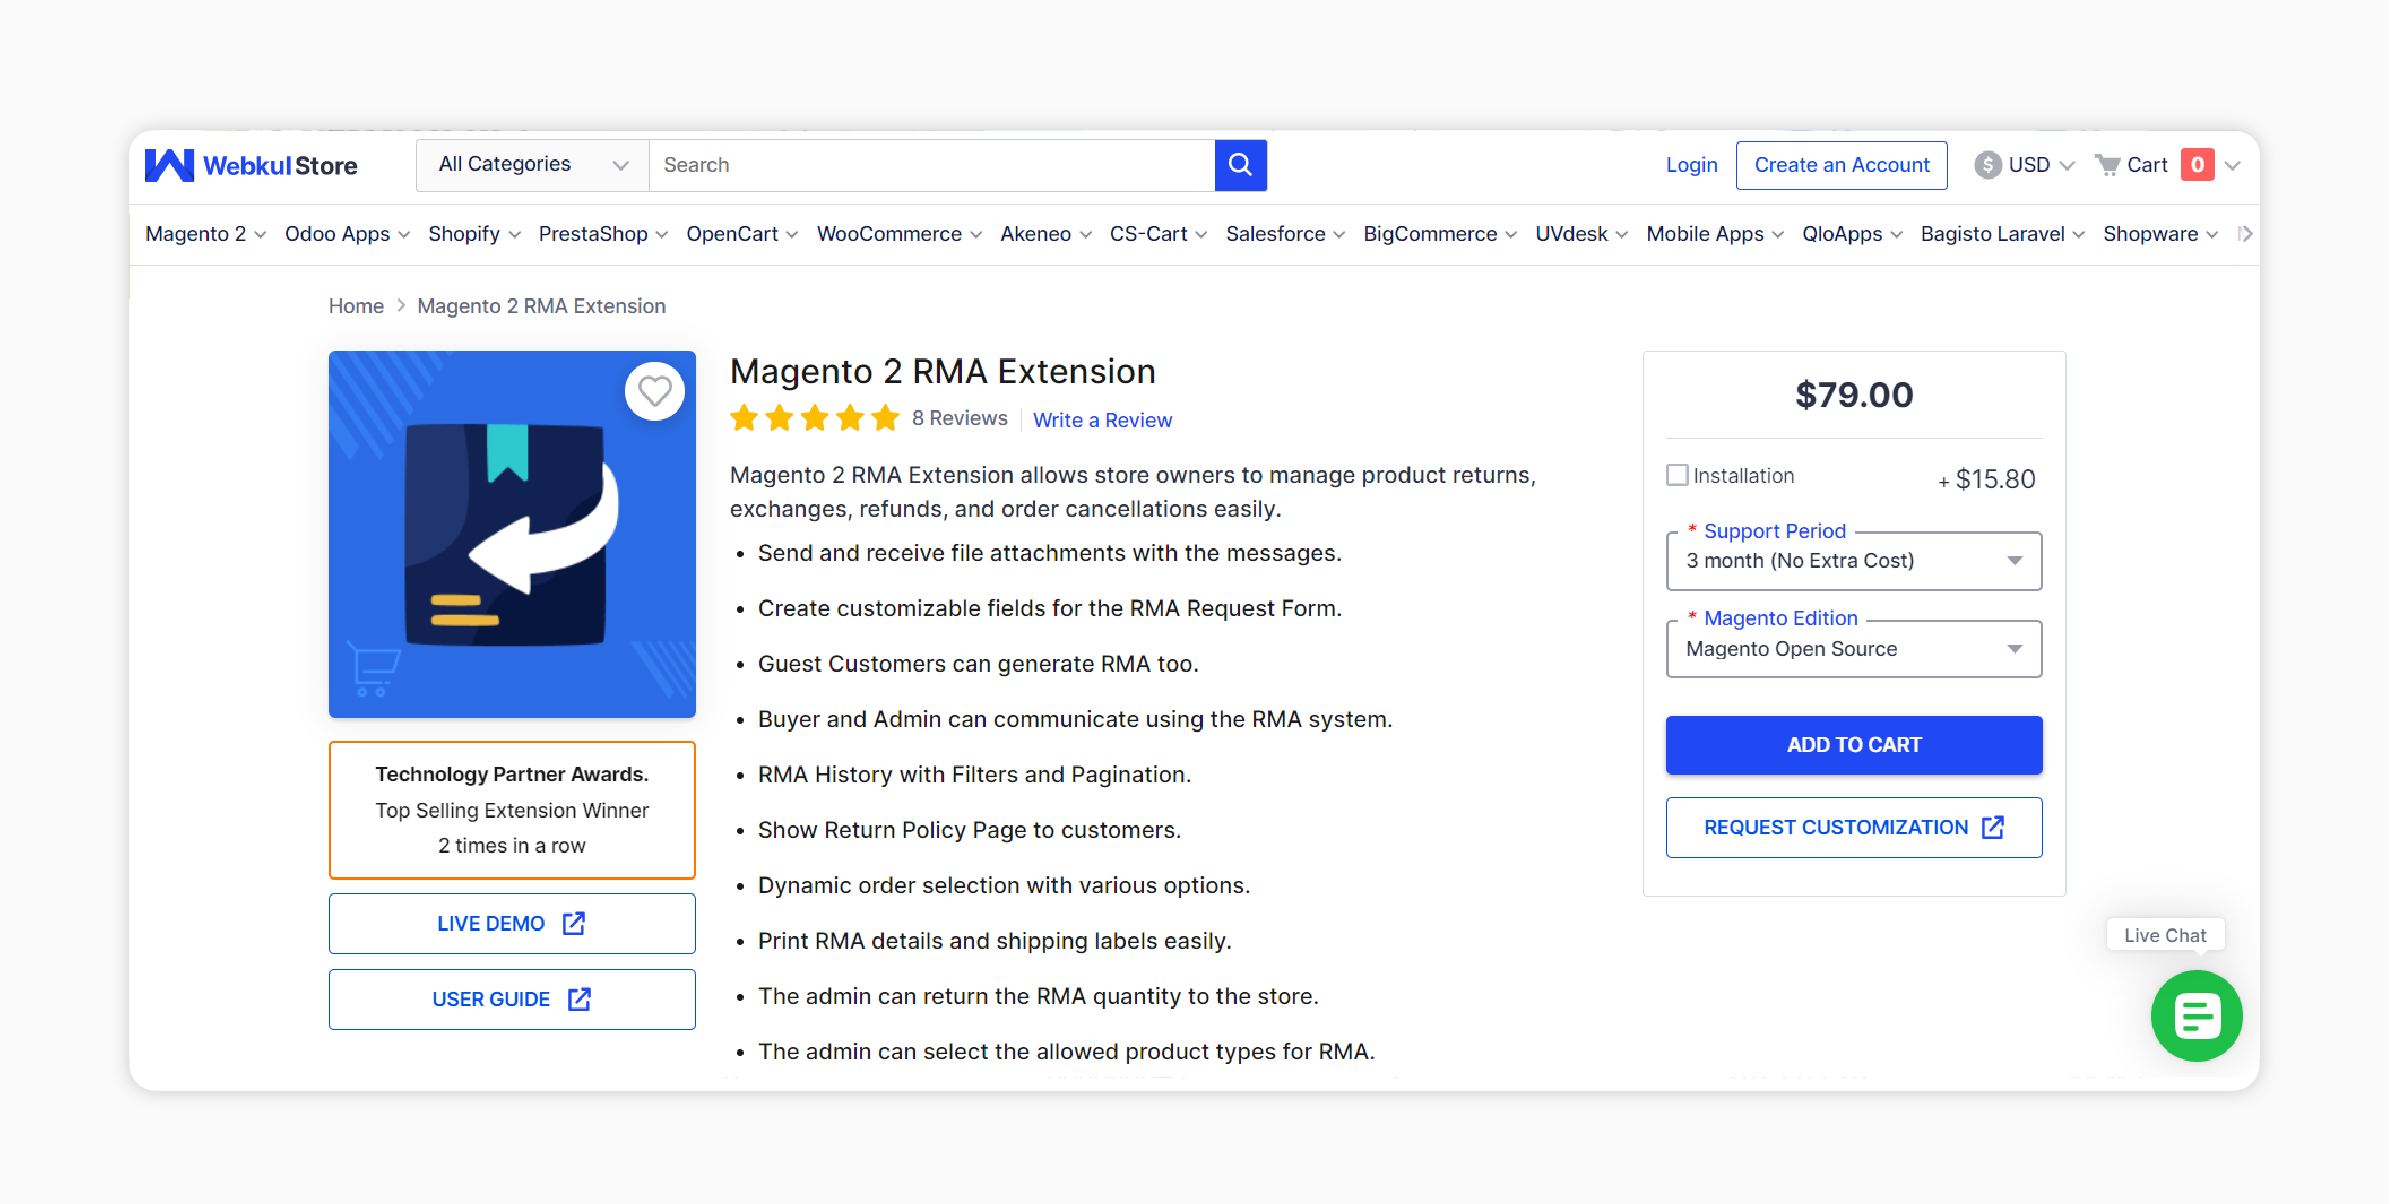Viewport: 2389px width, 1204px height.
Task: Open the CS-Cart menu
Action: coord(1158,234)
